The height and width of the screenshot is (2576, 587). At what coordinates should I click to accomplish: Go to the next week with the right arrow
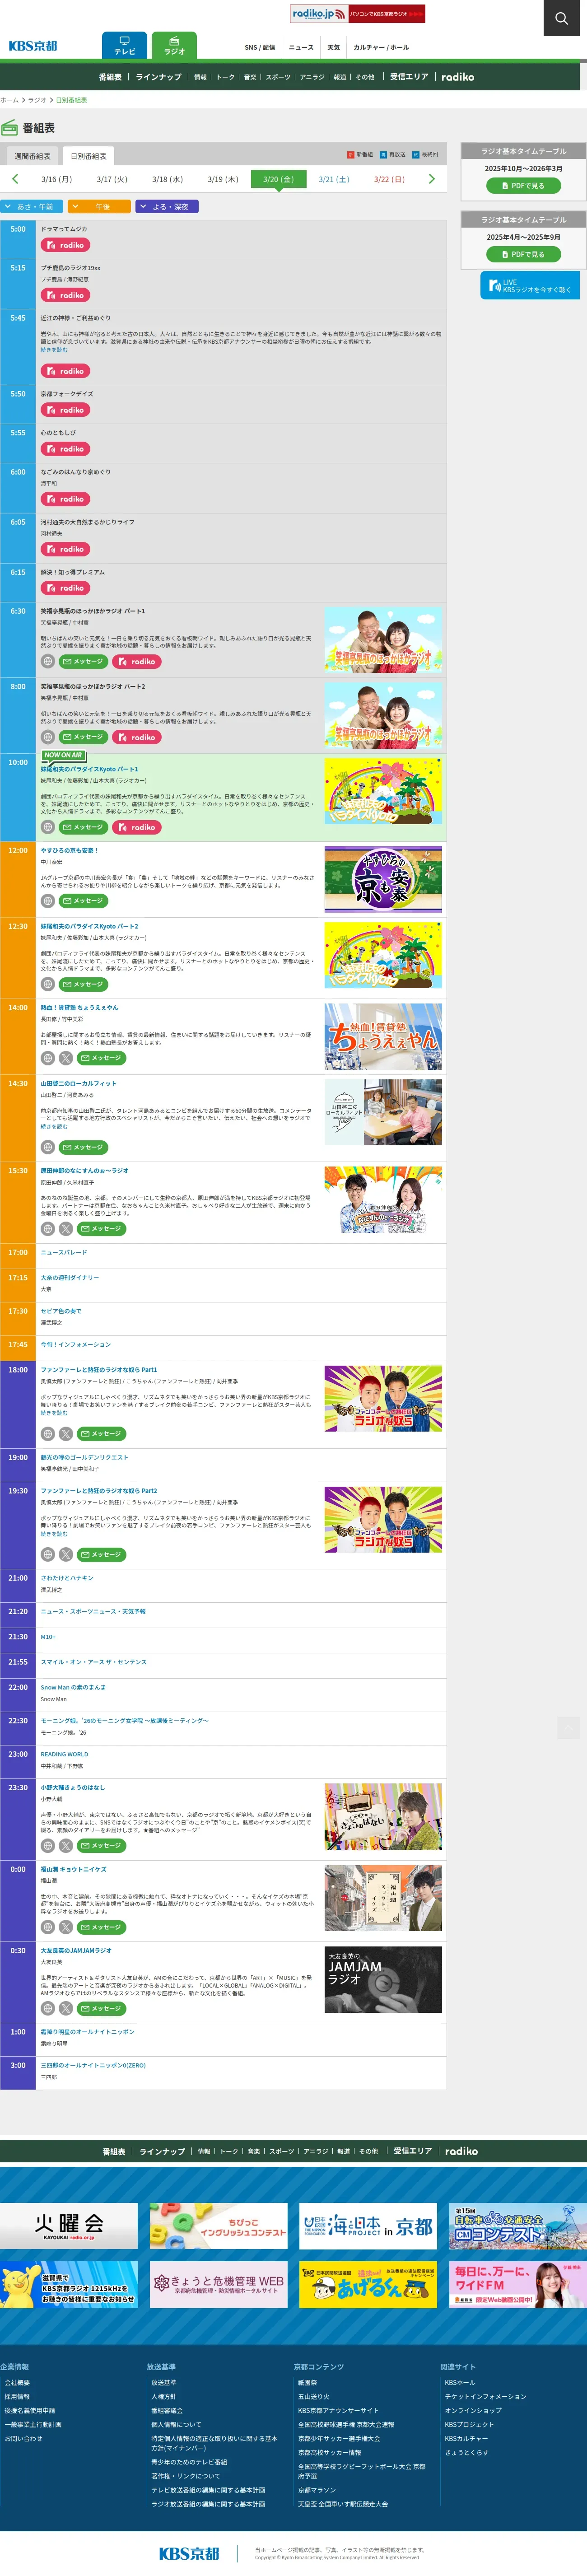click(x=432, y=179)
